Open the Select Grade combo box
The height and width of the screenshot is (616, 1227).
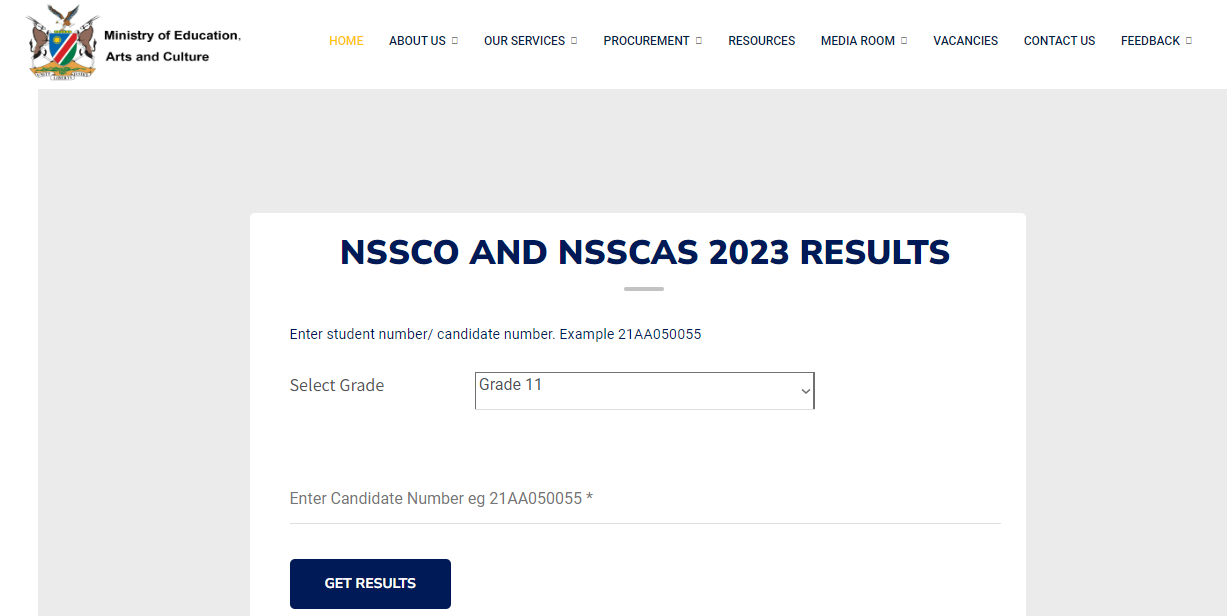644,390
